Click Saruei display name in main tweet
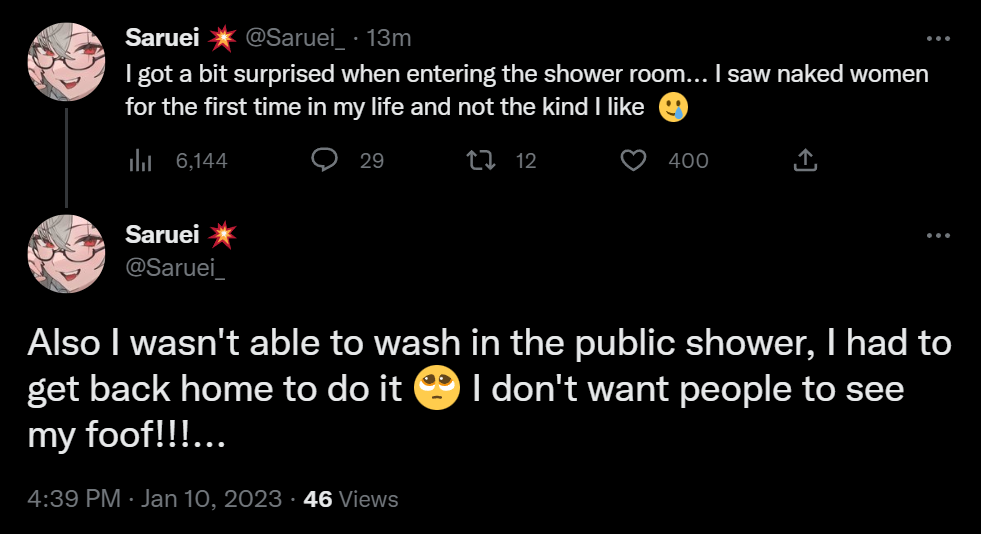This screenshot has width=981, height=534. pos(161,235)
